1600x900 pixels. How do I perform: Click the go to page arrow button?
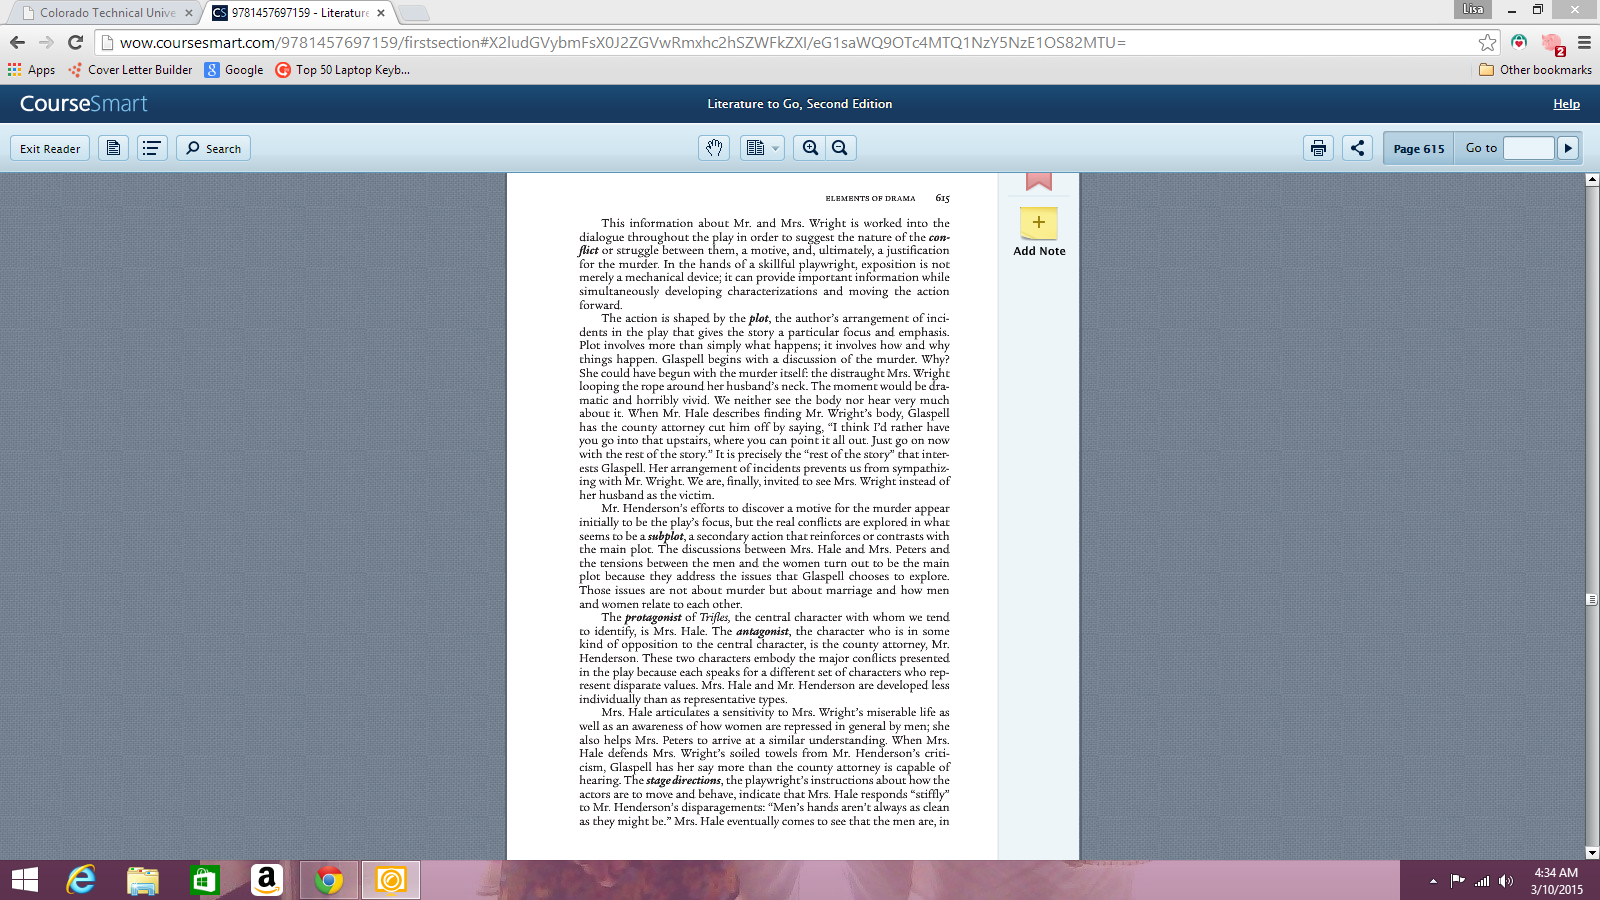pyautogui.click(x=1568, y=148)
